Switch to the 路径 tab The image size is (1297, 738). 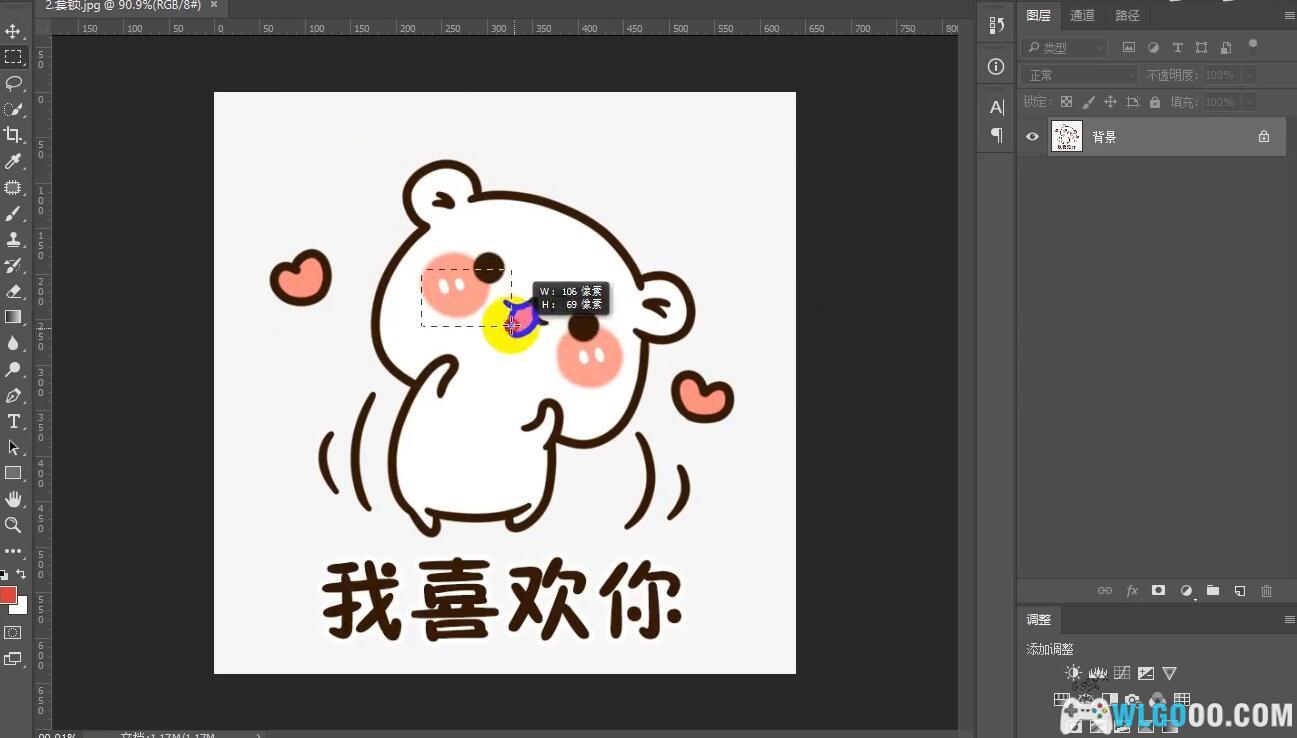tap(1127, 15)
